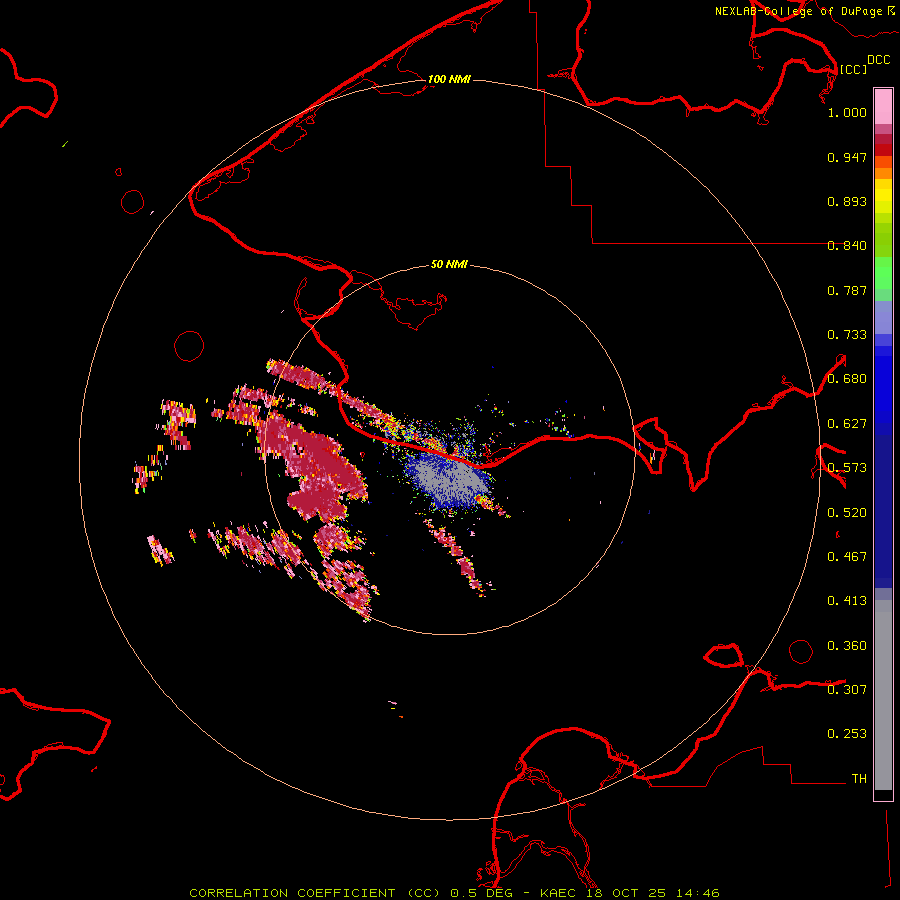Click the TH threshold label
The image size is (900, 900).
pos(859,778)
